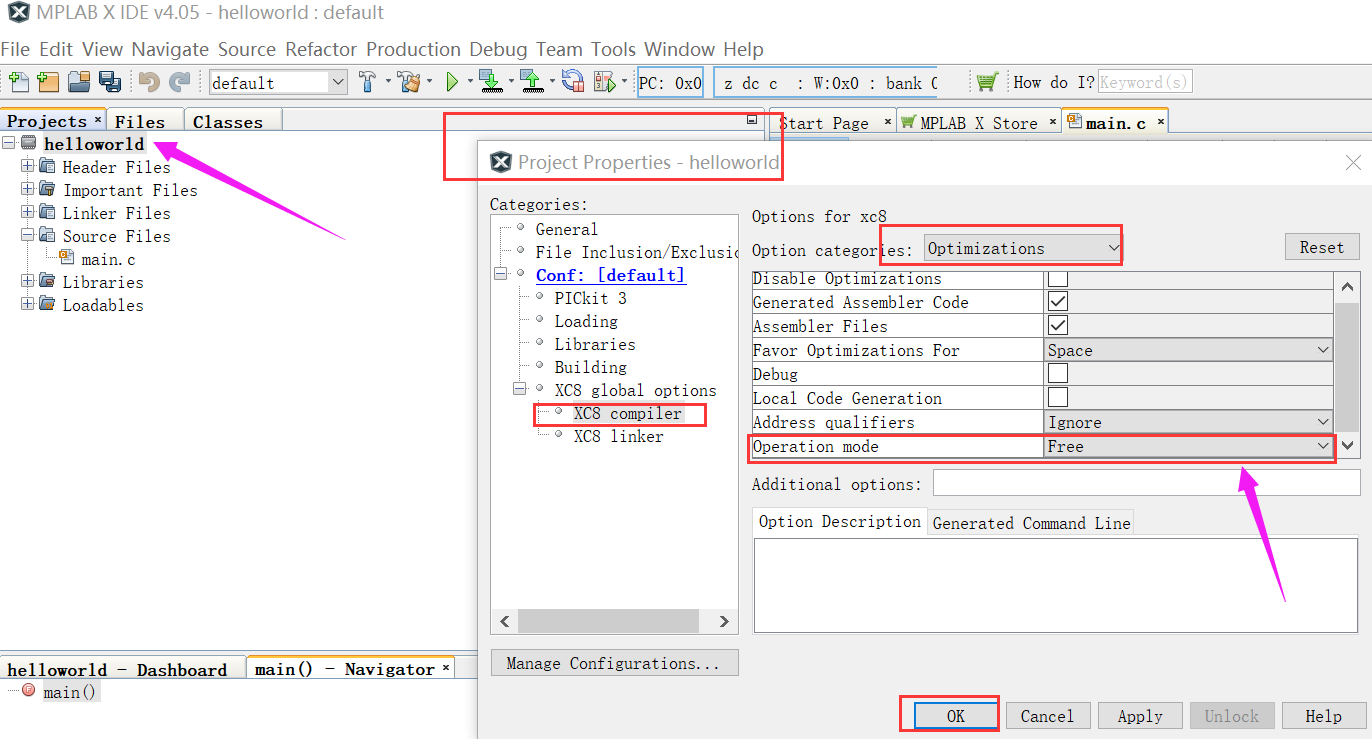The image size is (1372, 739).
Task: Click the Cancel button
Action: 1047,716
